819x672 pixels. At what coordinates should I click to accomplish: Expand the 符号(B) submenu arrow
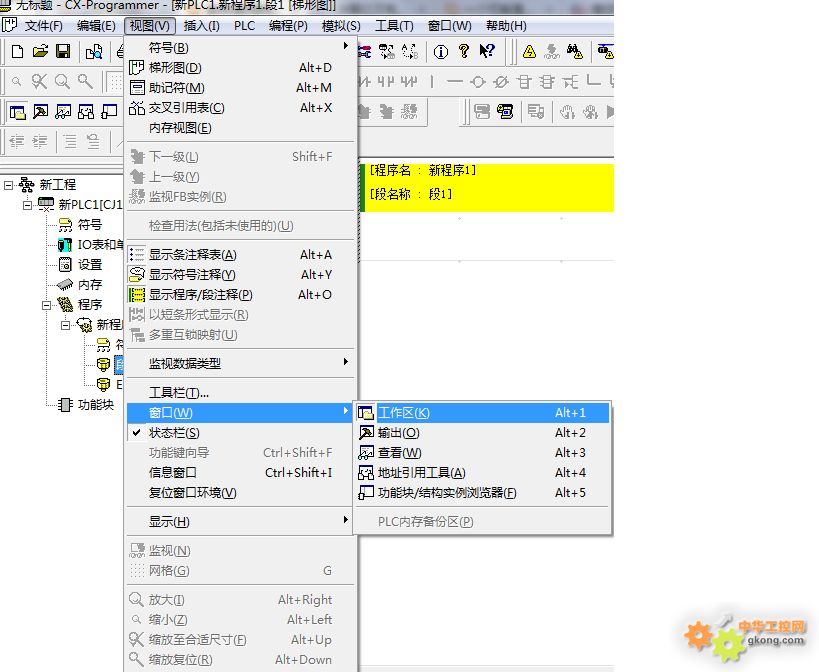click(x=345, y=46)
